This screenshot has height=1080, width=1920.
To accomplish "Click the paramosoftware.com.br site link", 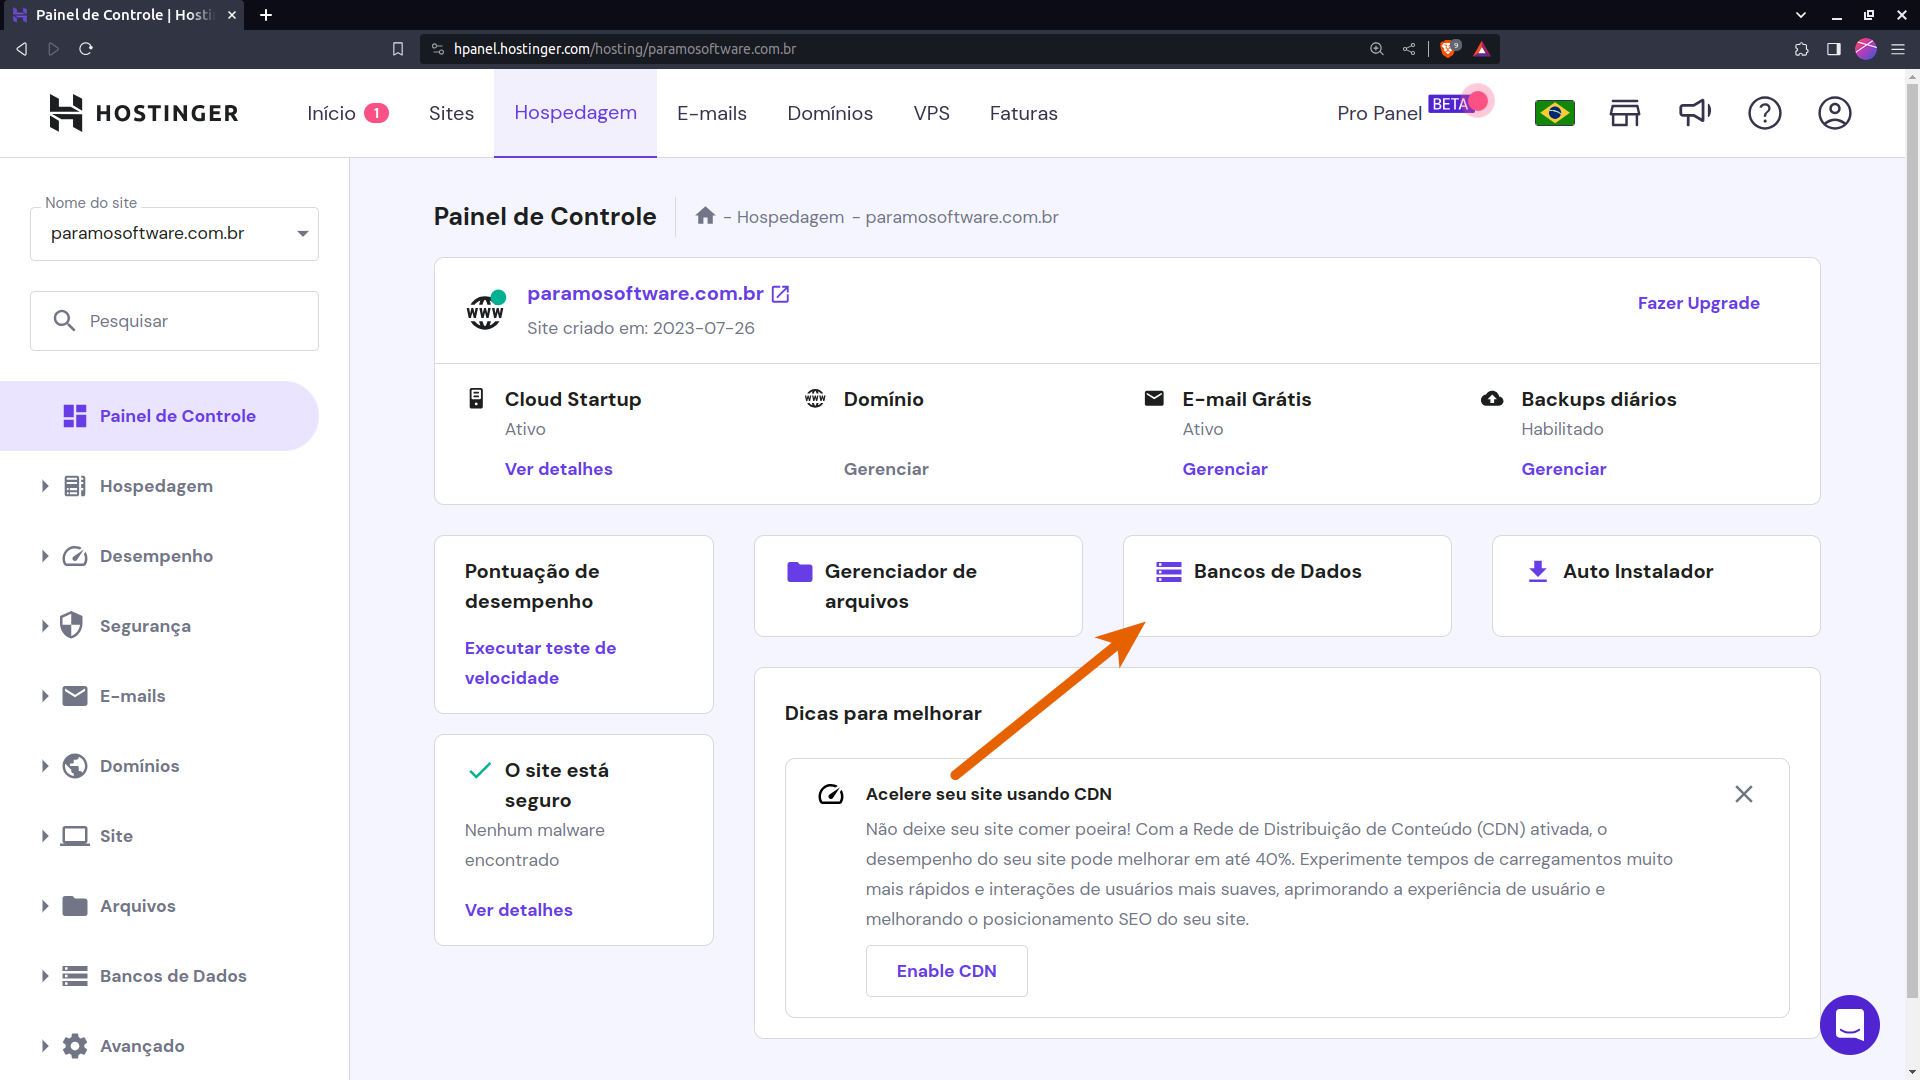I will click(x=645, y=294).
